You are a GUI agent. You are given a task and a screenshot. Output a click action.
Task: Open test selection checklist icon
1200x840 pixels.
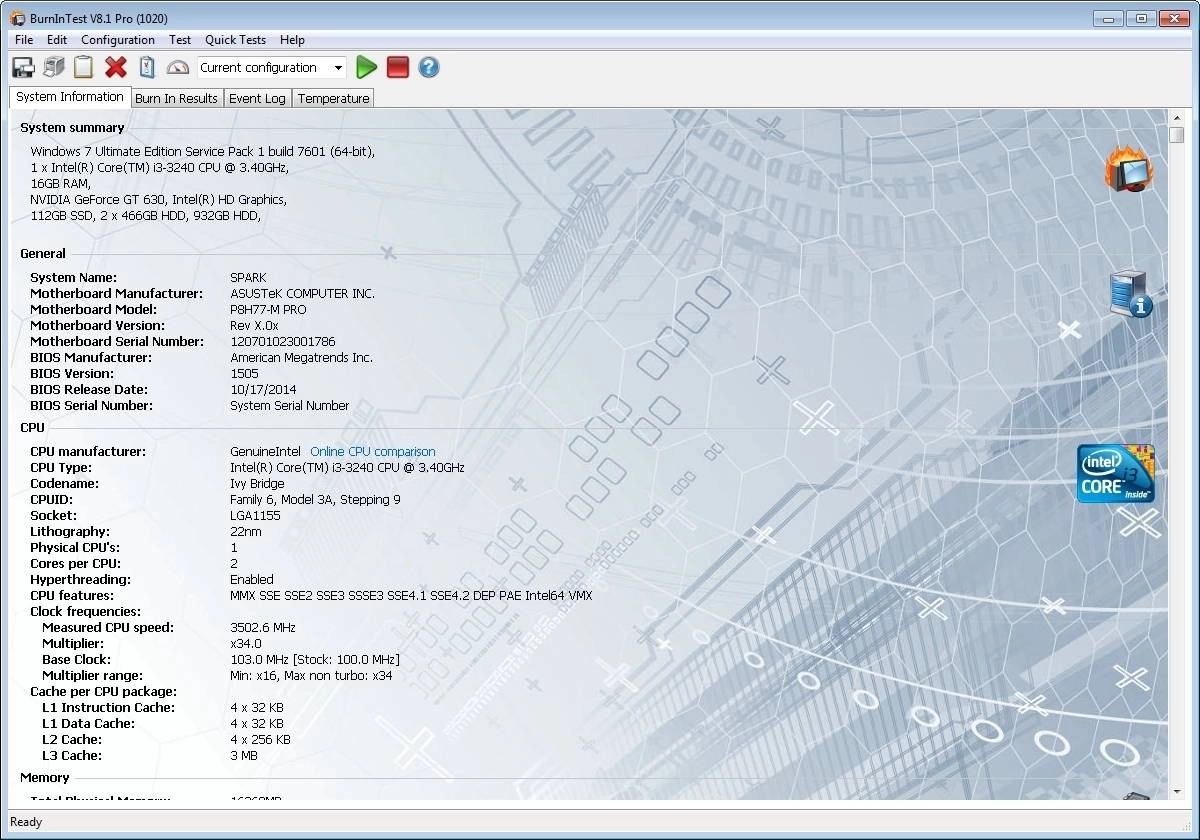click(147, 67)
